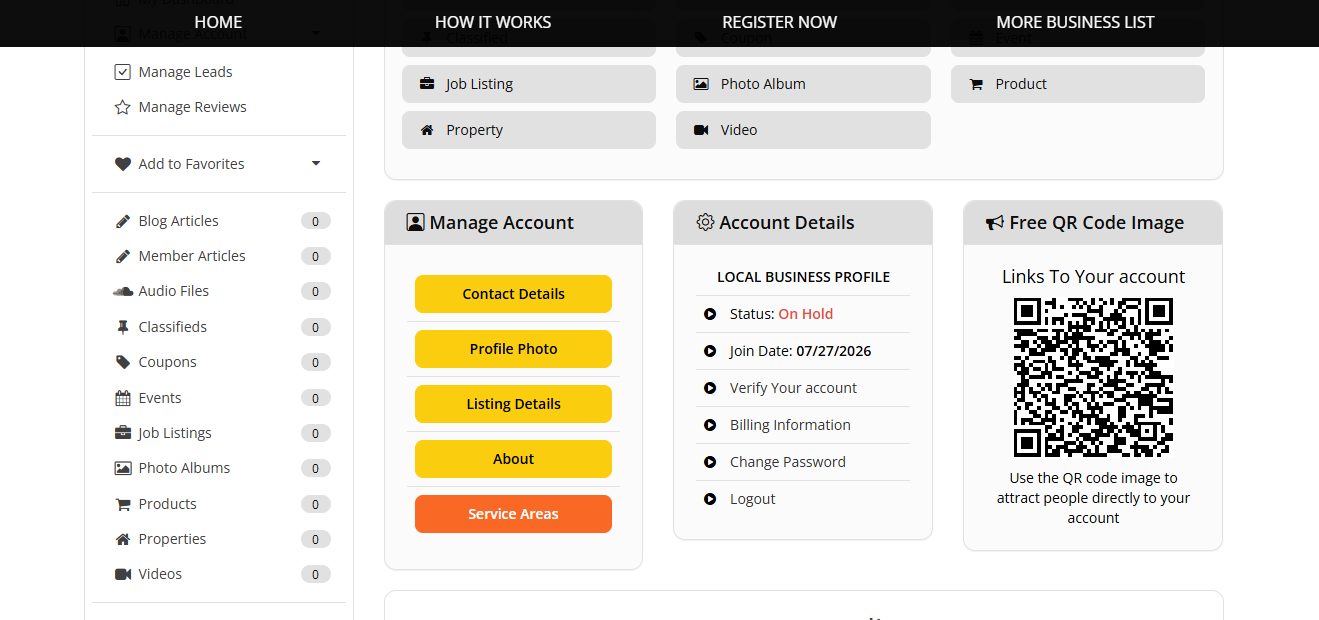Open the Change Password item
This screenshot has width=1319, height=620.
pos(787,462)
